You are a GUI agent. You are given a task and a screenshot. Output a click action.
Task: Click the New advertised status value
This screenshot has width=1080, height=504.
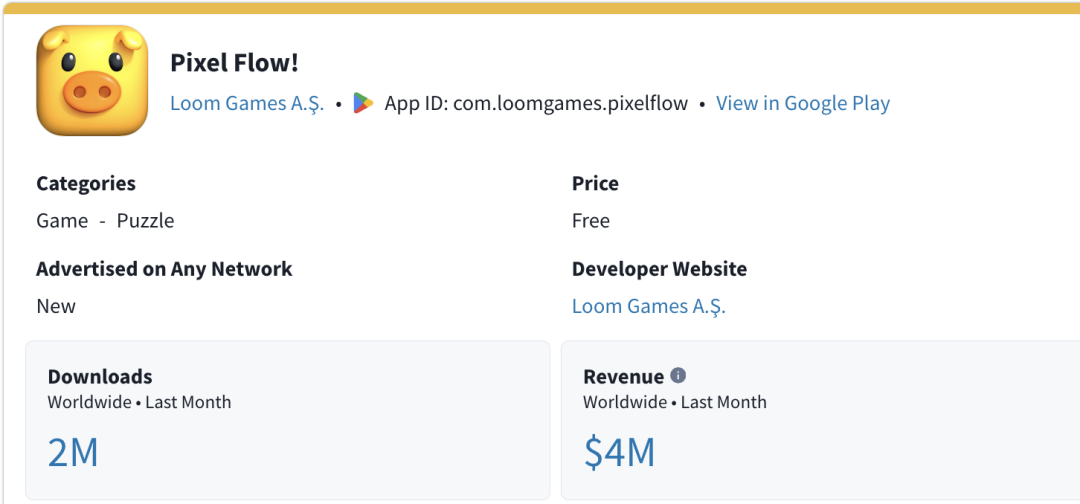coord(56,306)
